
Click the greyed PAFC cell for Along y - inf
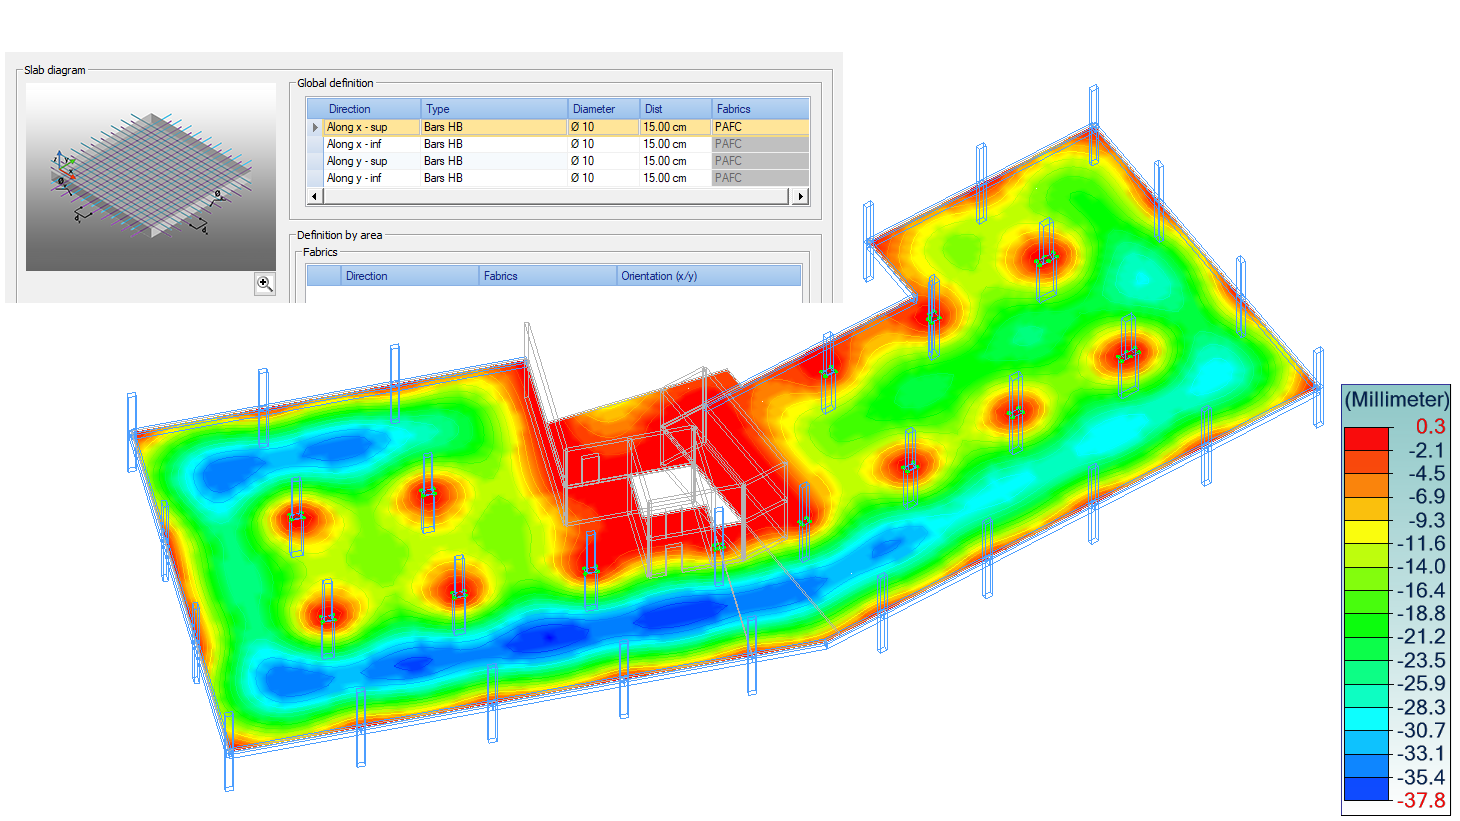tap(760, 178)
